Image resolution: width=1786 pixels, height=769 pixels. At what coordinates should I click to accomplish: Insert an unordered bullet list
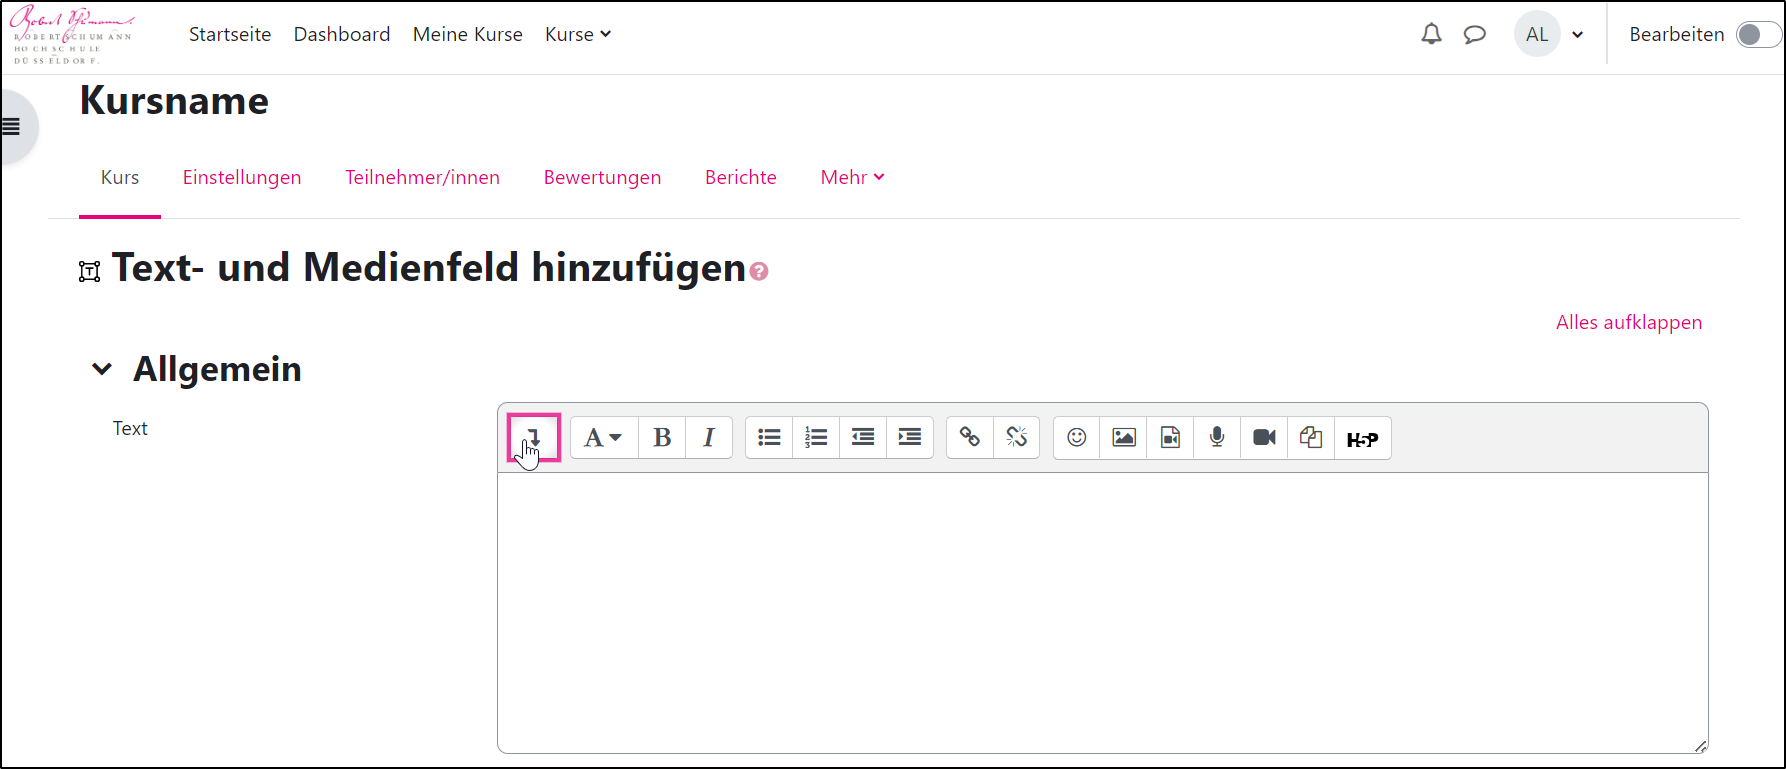pos(769,437)
